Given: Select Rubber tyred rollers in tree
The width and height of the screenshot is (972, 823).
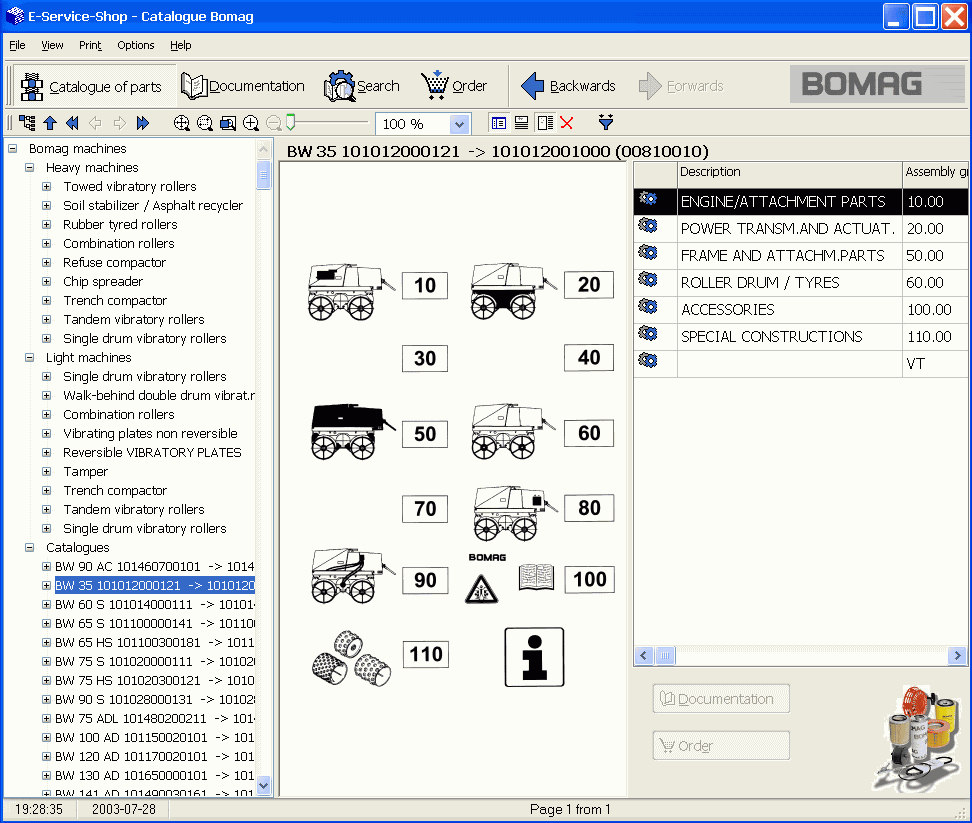Looking at the screenshot, I should (120, 224).
